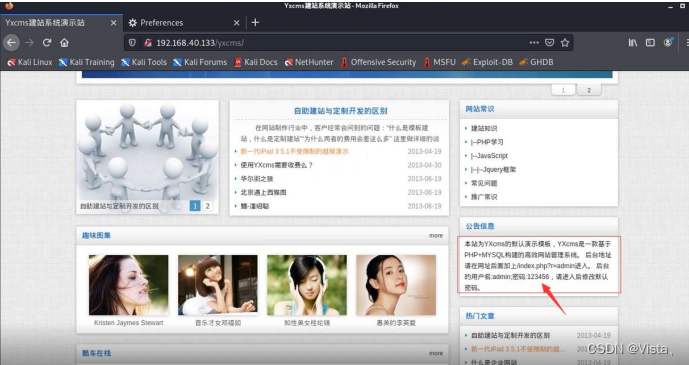Open the 趣味图集 section title
Screen dimensions: 689x365
click(x=96, y=235)
